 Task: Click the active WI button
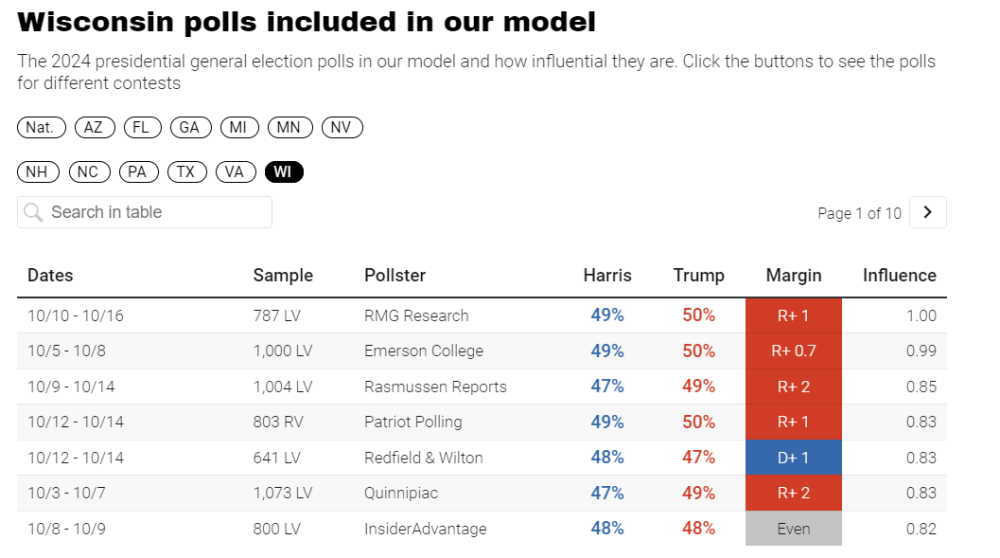point(283,172)
